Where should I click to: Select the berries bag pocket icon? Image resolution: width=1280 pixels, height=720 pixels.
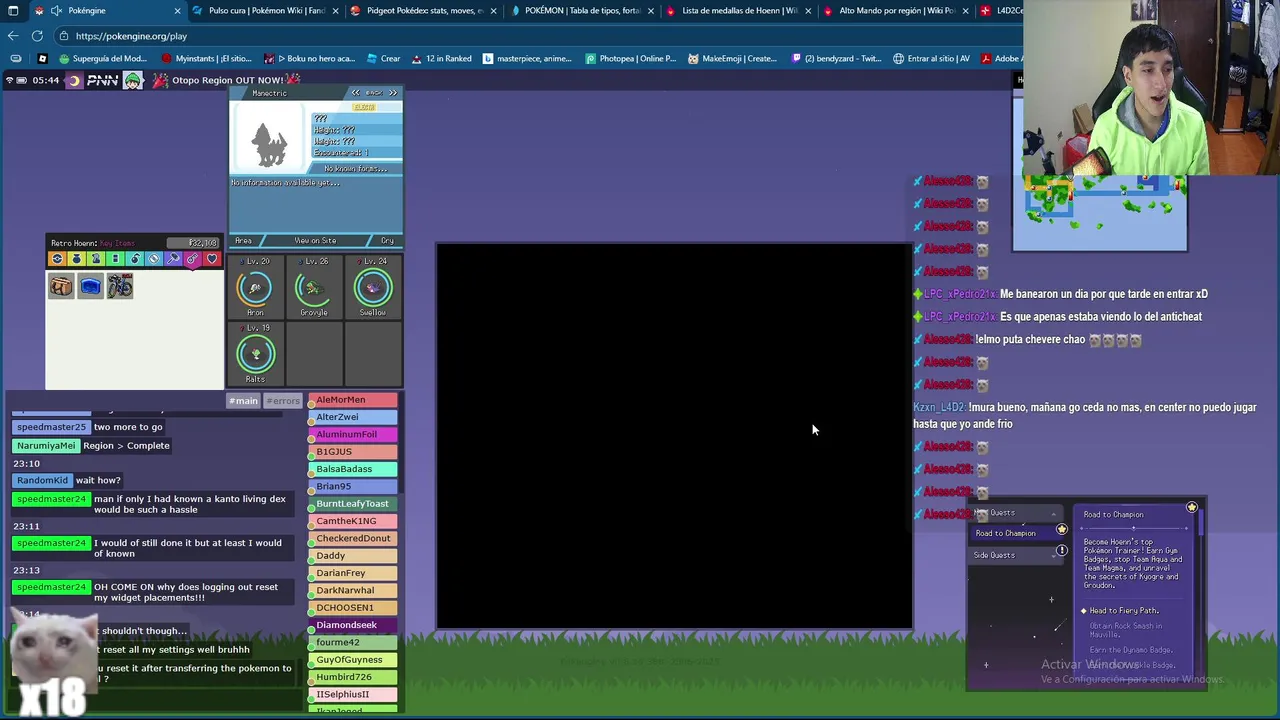[135, 259]
